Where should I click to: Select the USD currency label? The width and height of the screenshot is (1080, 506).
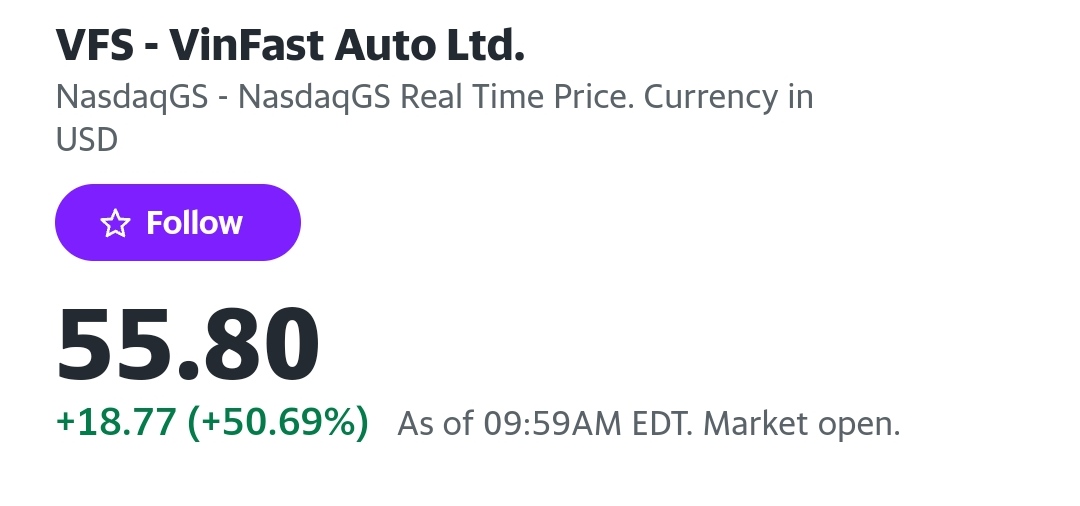pos(87,139)
